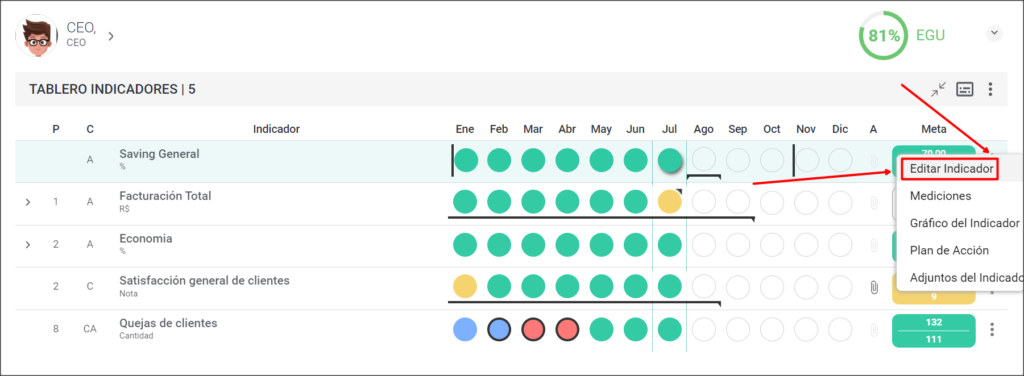Viewport: 1024px width, 376px height.
Task: Open Satisfacción general de clientes indicator
Action: point(204,281)
